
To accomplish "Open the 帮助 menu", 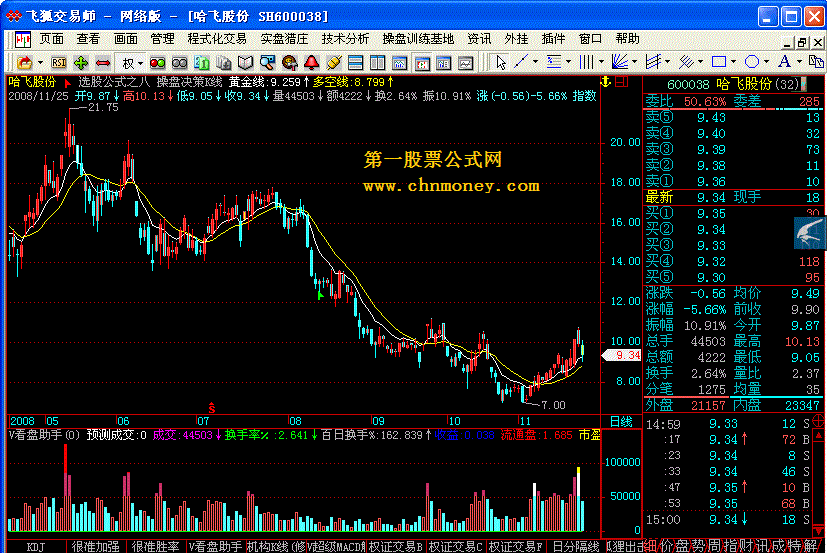I will coord(627,39).
